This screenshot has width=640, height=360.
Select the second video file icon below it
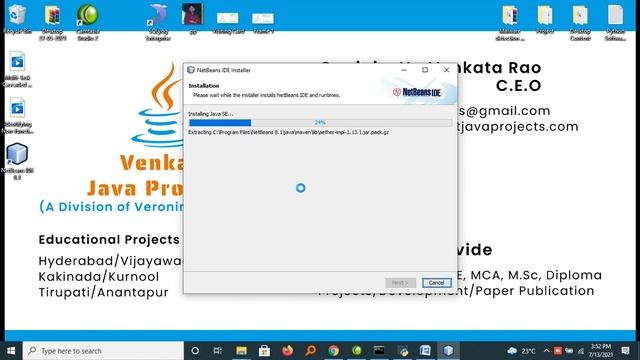pyautogui.click(x=17, y=115)
